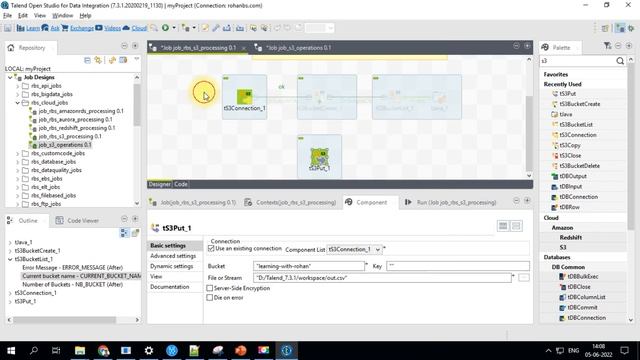Pick tS3BucketDelete in the Palette

pos(580,166)
